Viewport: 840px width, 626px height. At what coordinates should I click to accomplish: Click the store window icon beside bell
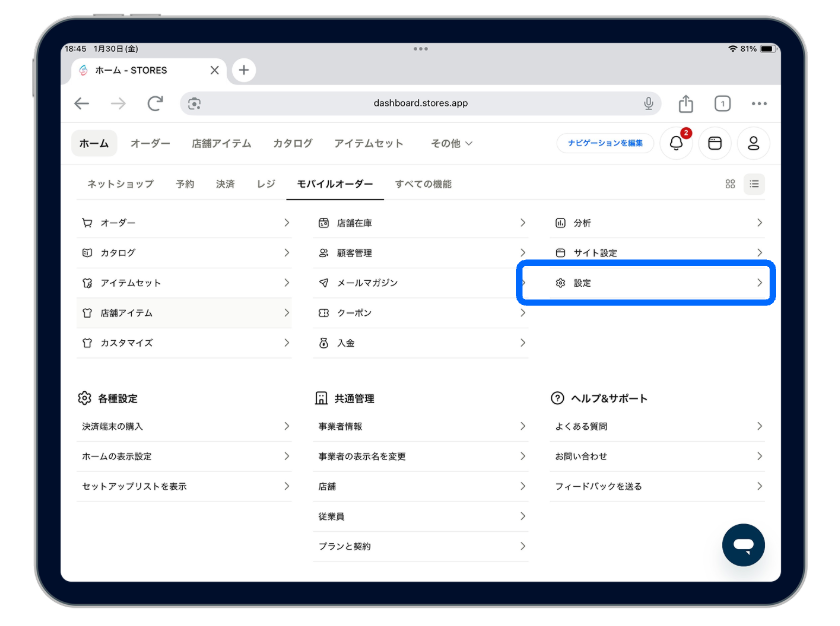pos(714,144)
